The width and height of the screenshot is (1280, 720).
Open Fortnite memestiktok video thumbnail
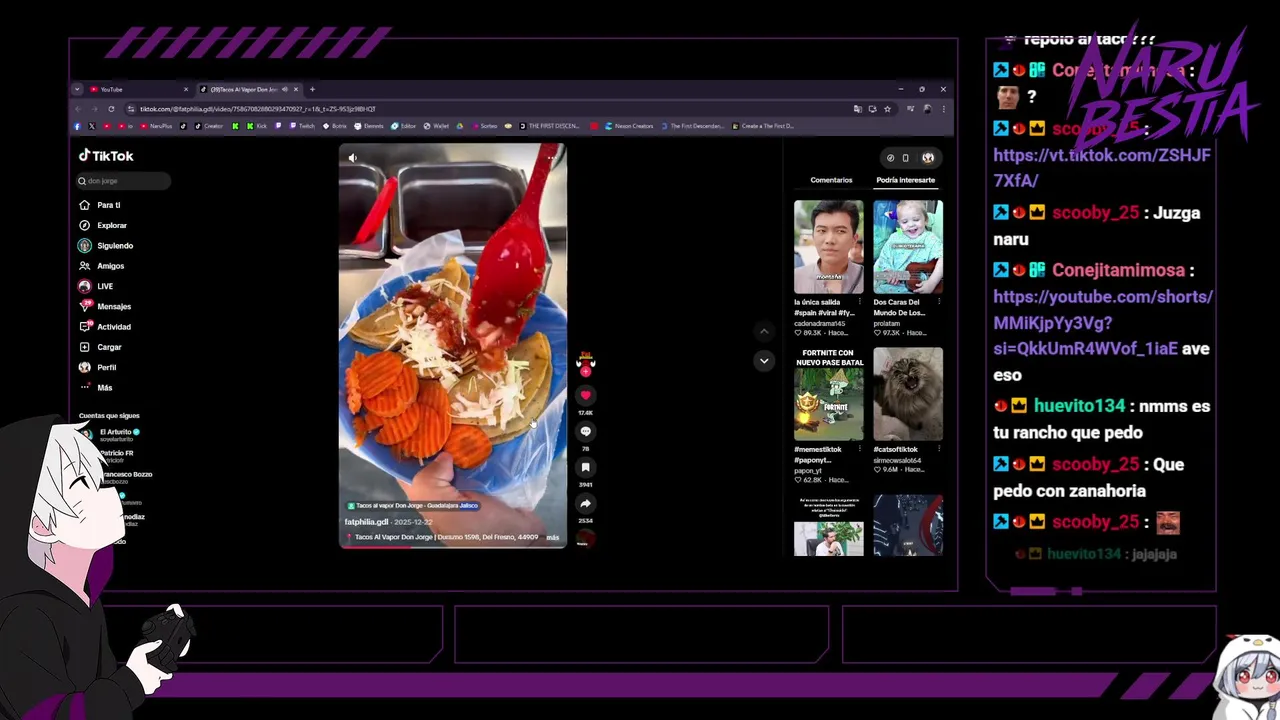(828, 394)
